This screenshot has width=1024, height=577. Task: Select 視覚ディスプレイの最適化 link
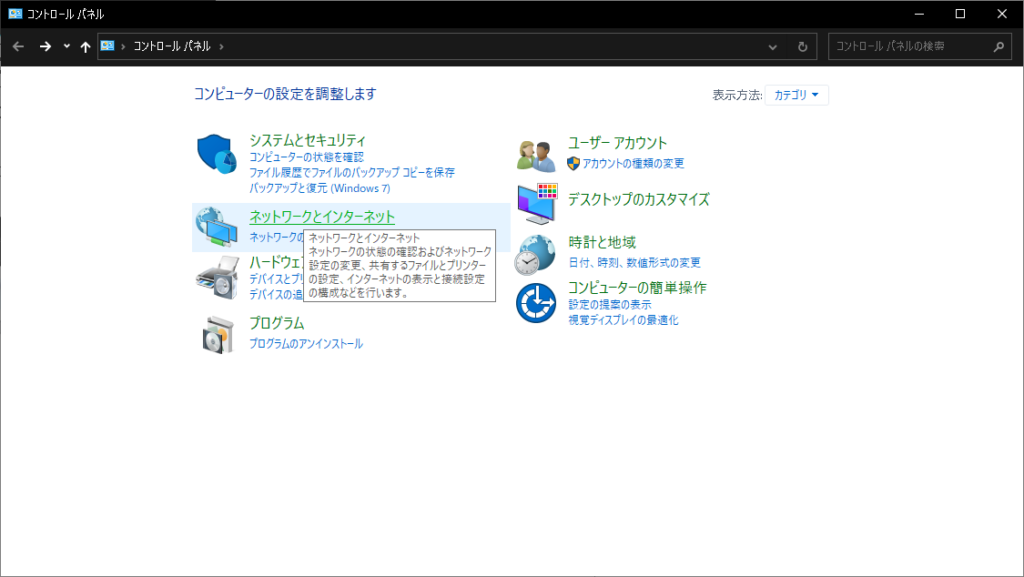pos(623,320)
